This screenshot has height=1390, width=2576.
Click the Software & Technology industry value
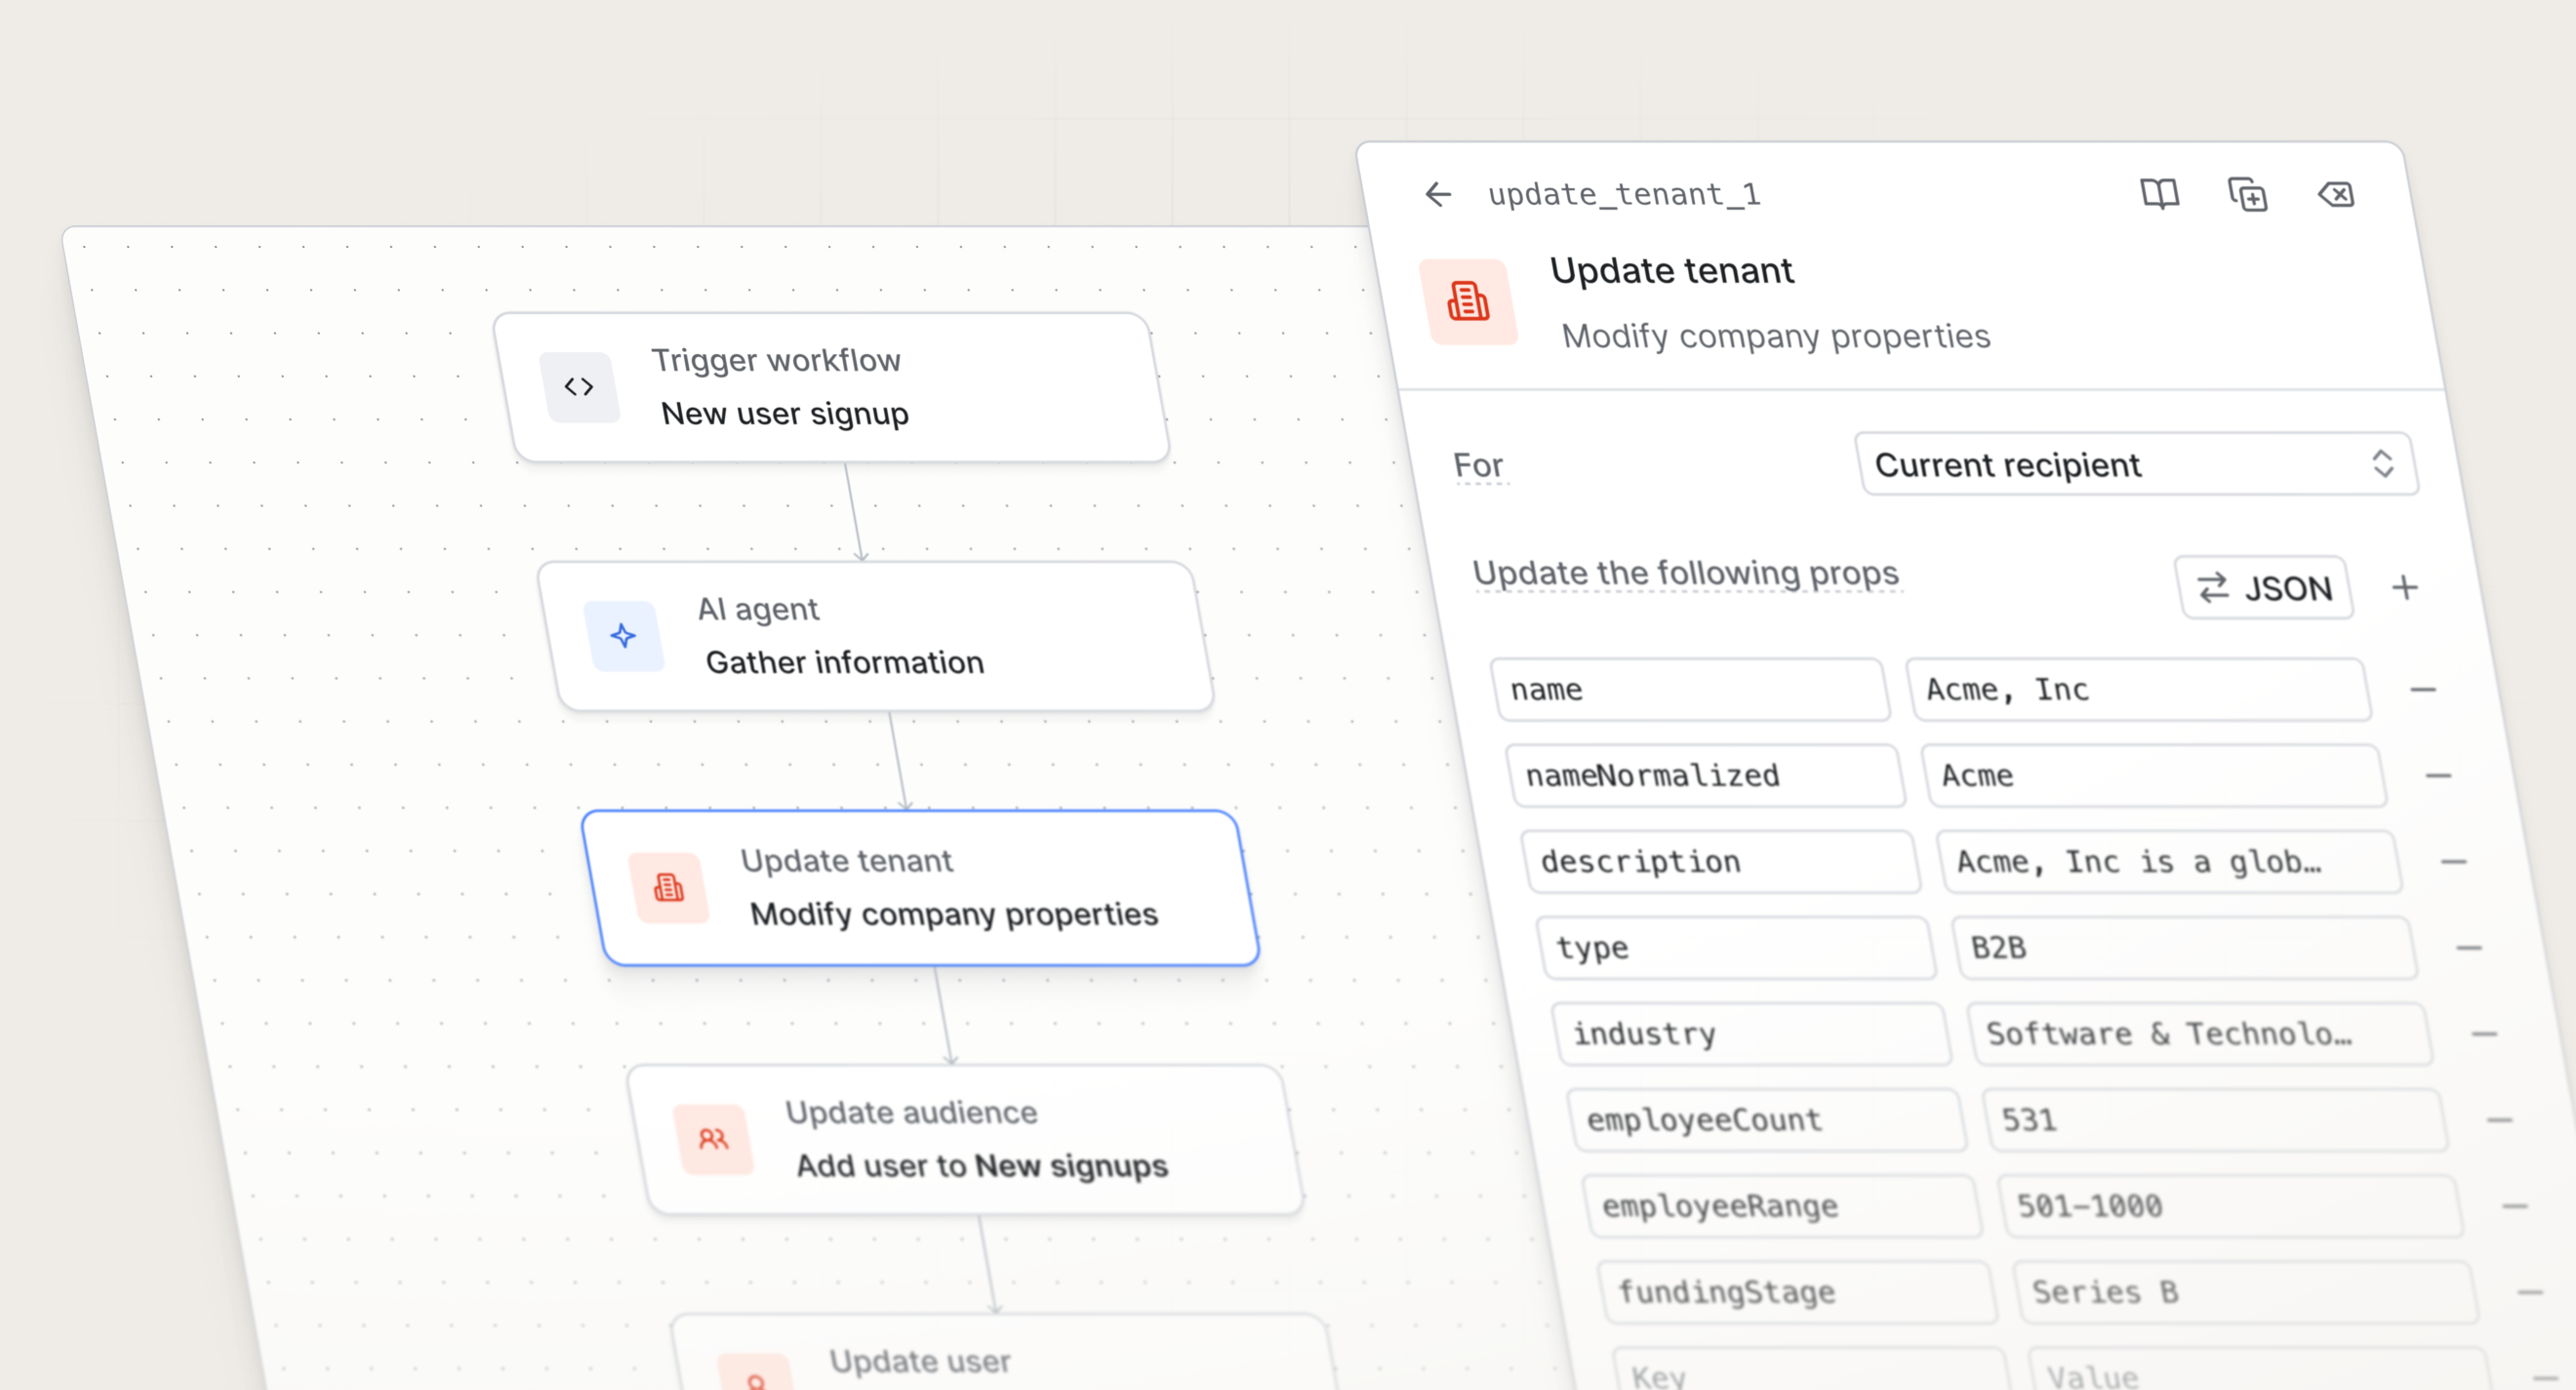[2198, 1034]
